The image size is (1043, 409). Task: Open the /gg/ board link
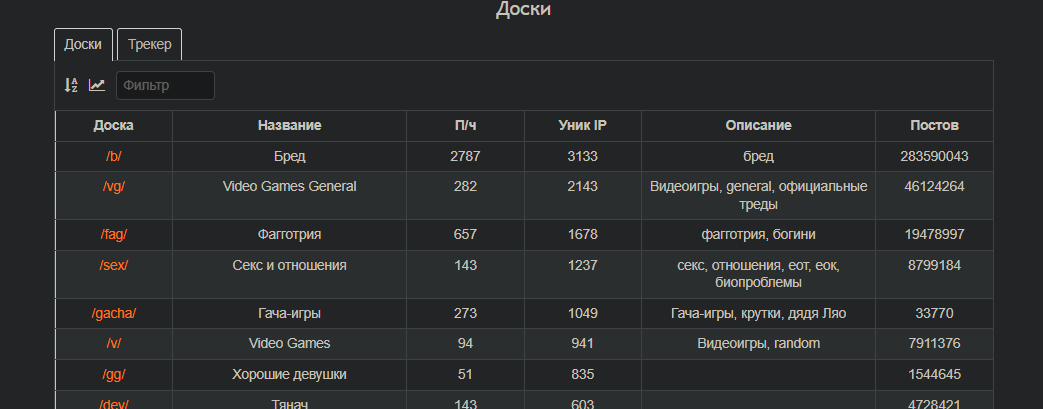(x=113, y=375)
